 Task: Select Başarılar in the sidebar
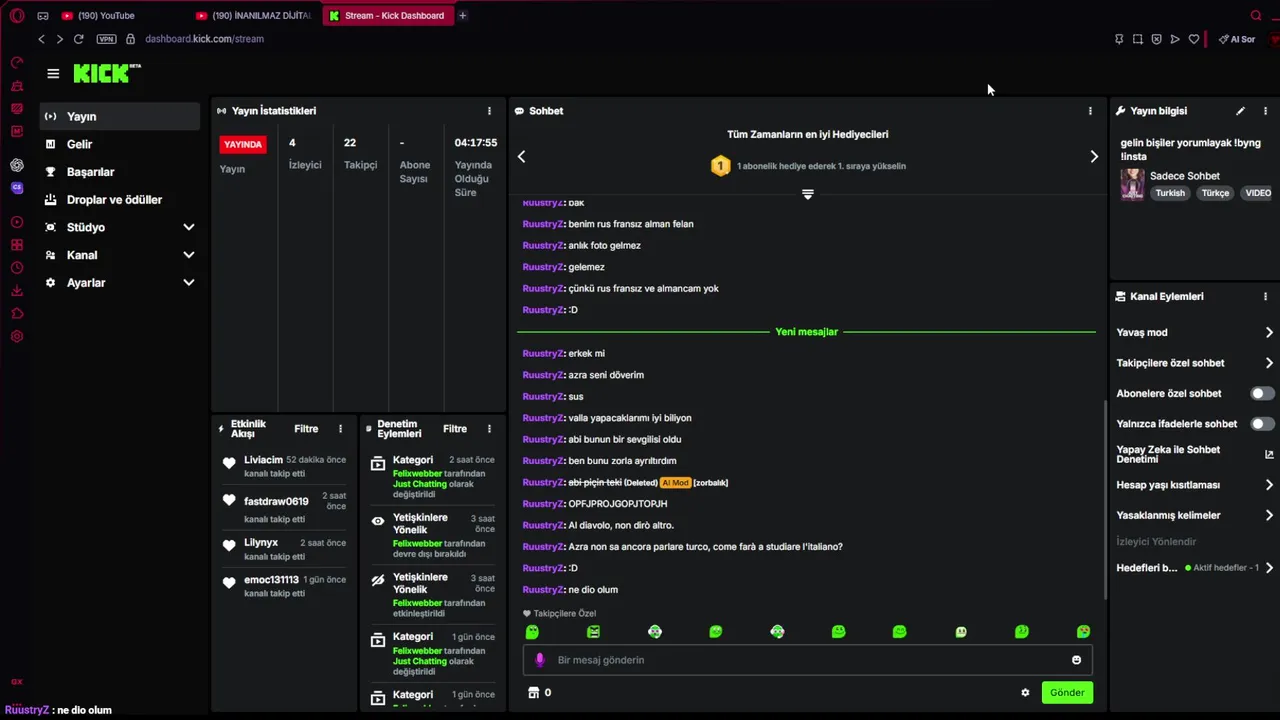(x=90, y=172)
